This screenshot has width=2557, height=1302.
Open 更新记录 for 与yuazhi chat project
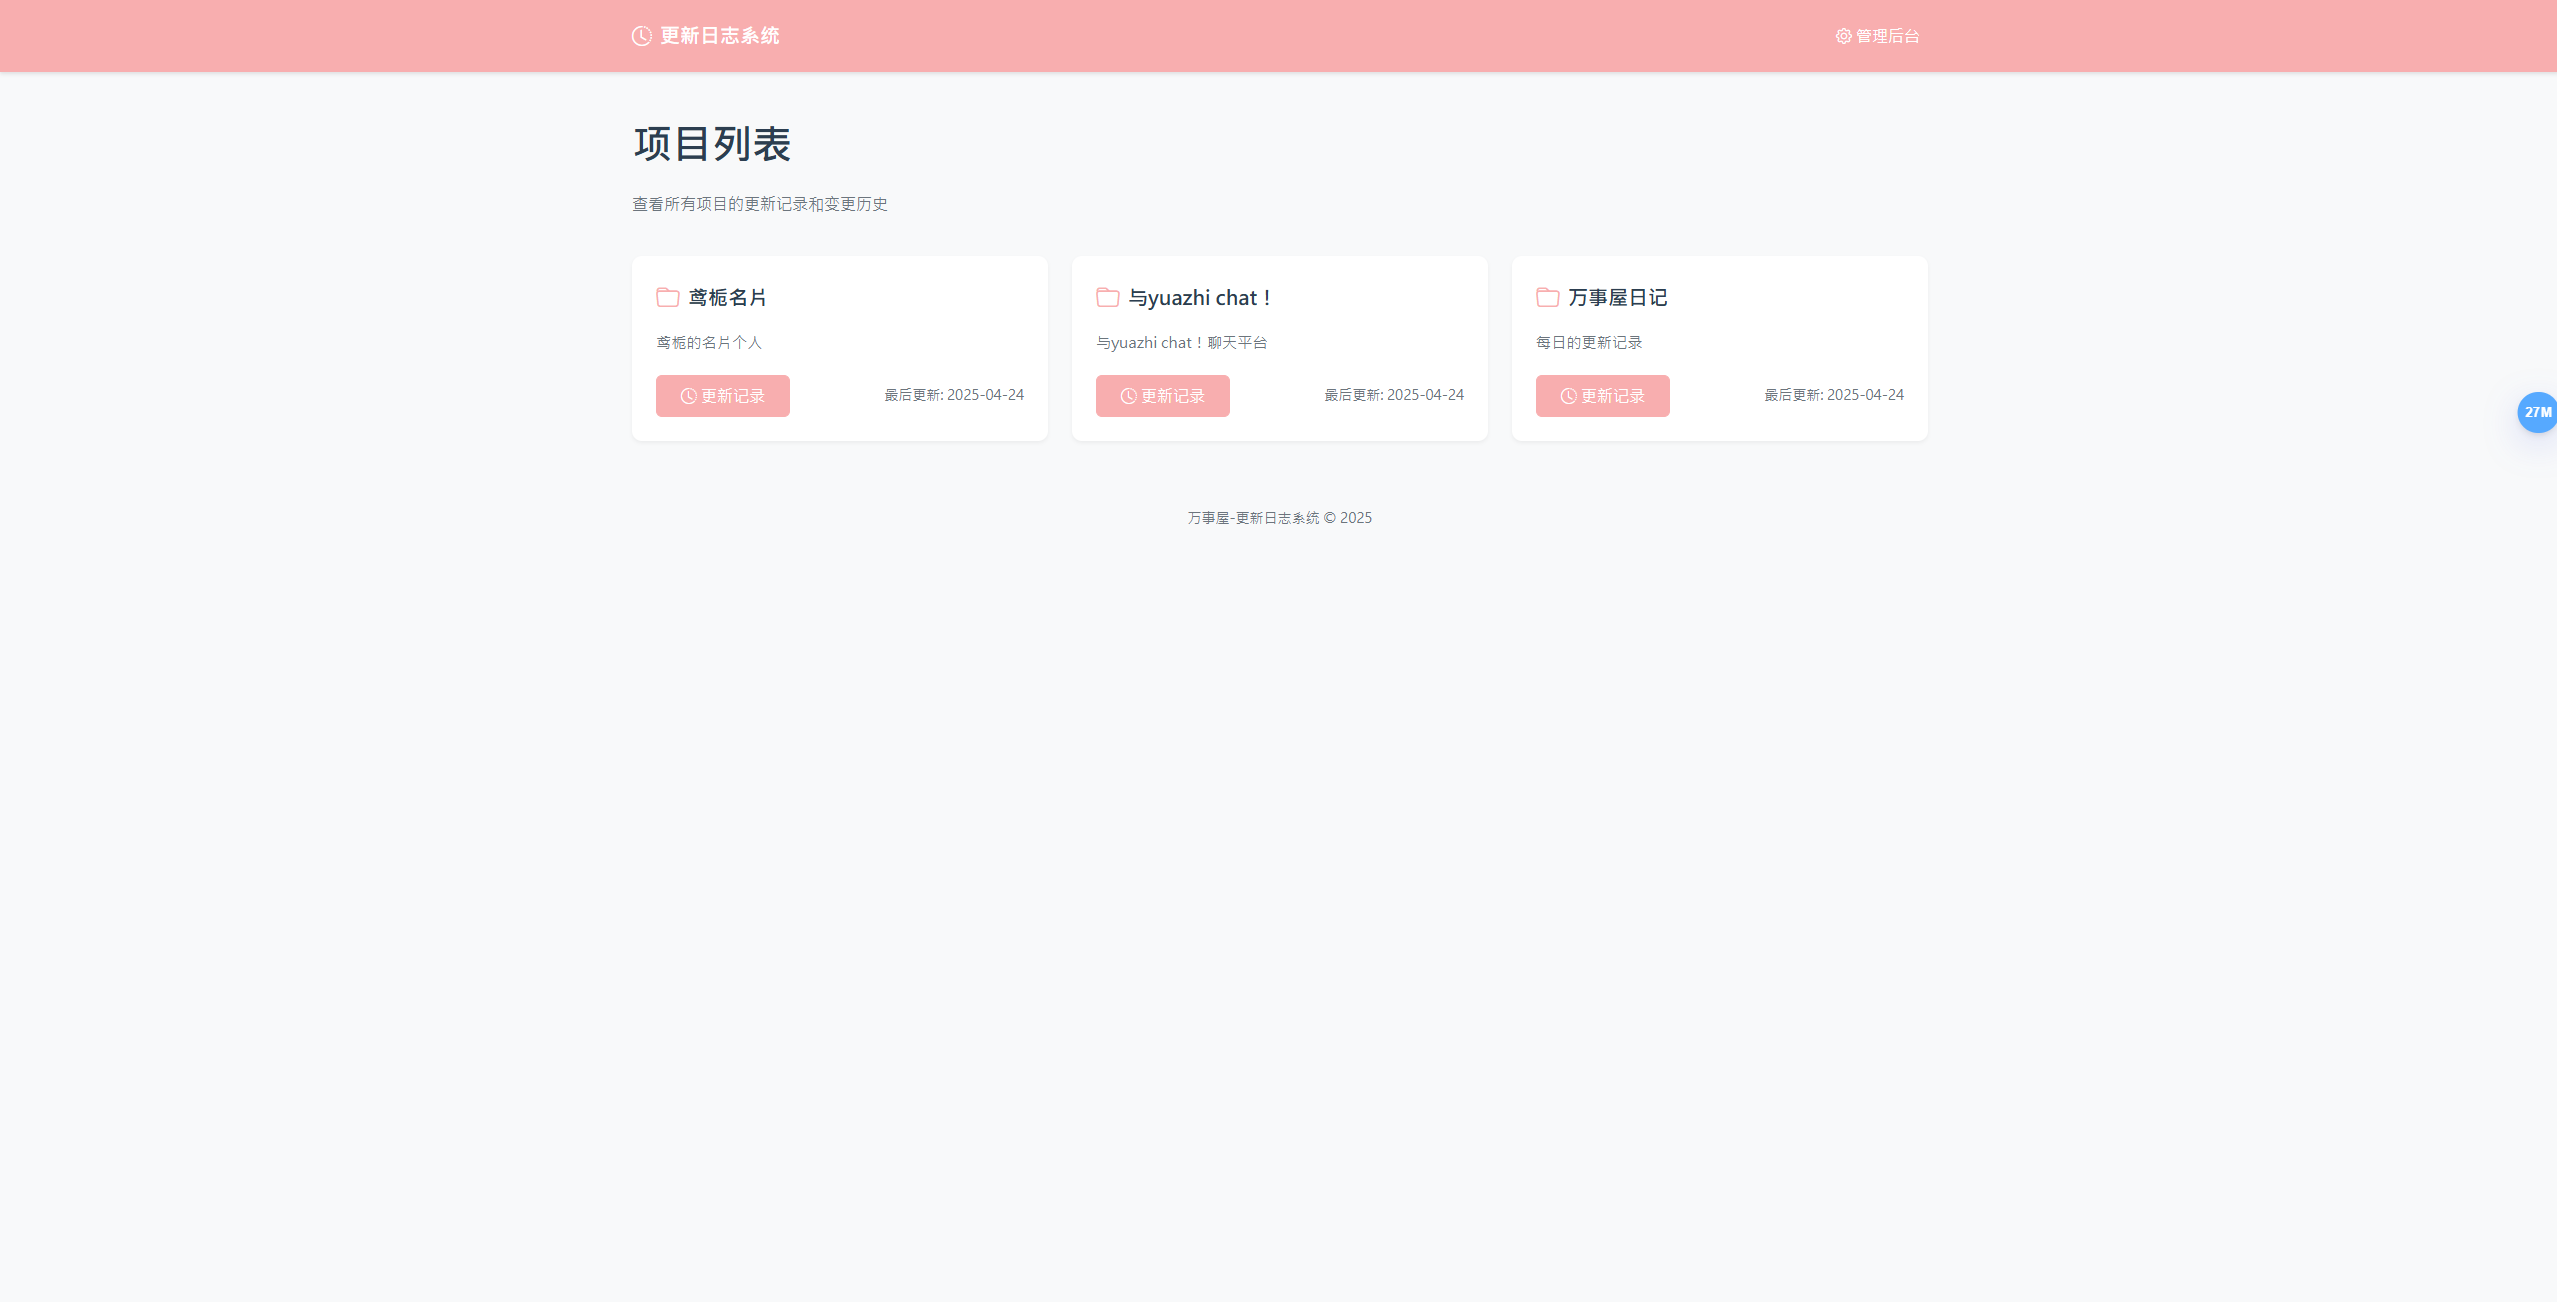click(1163, 396)
